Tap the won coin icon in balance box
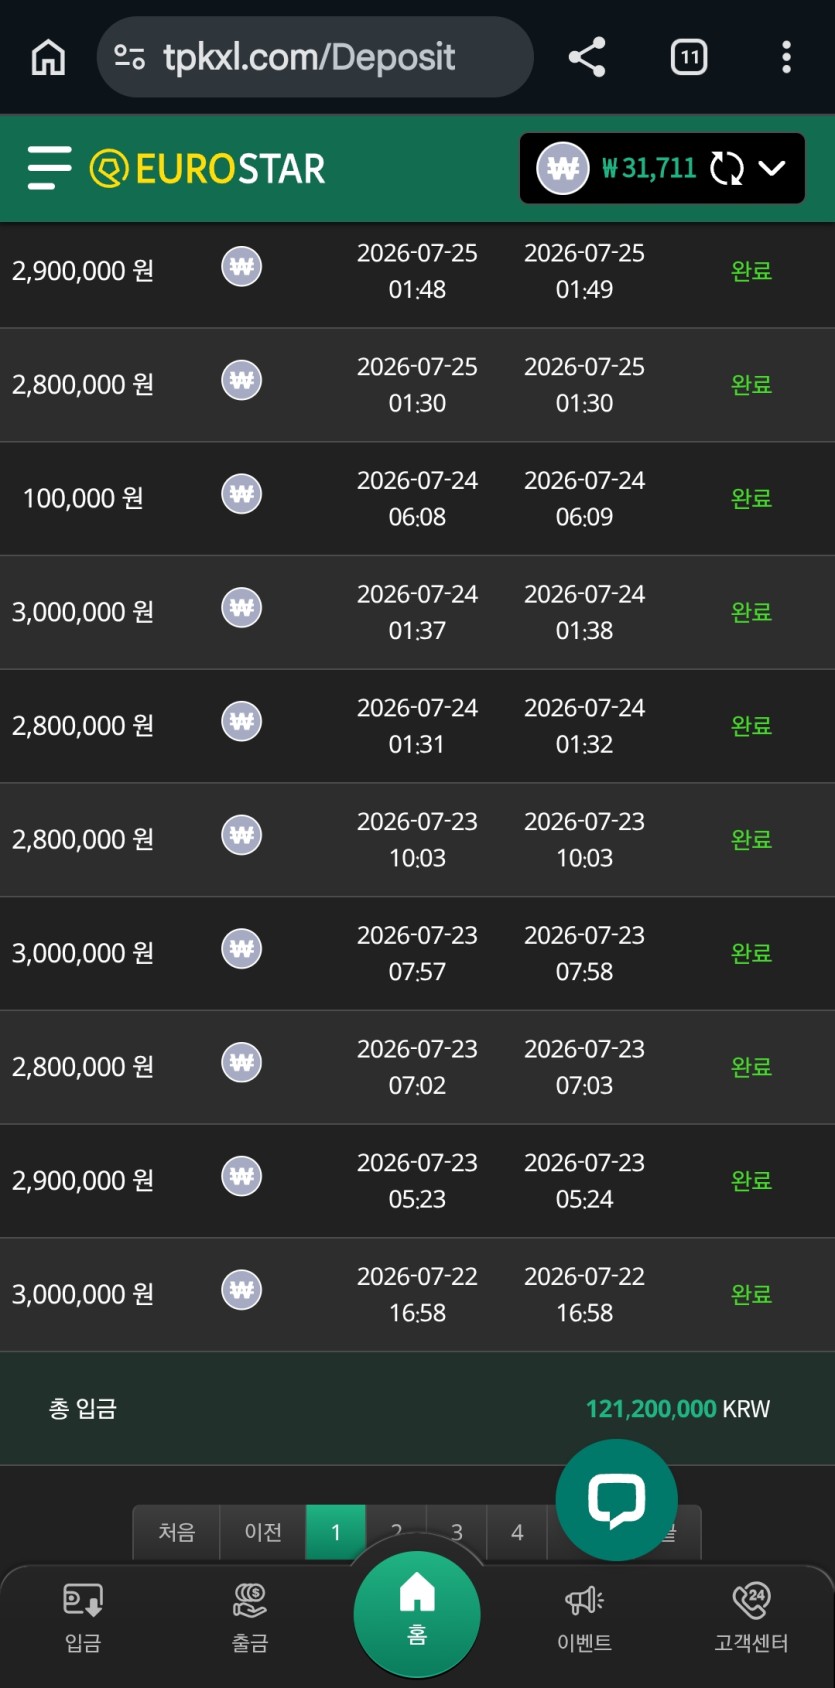The width and height of the screenshot is (835, 1688). click(563, 168)
